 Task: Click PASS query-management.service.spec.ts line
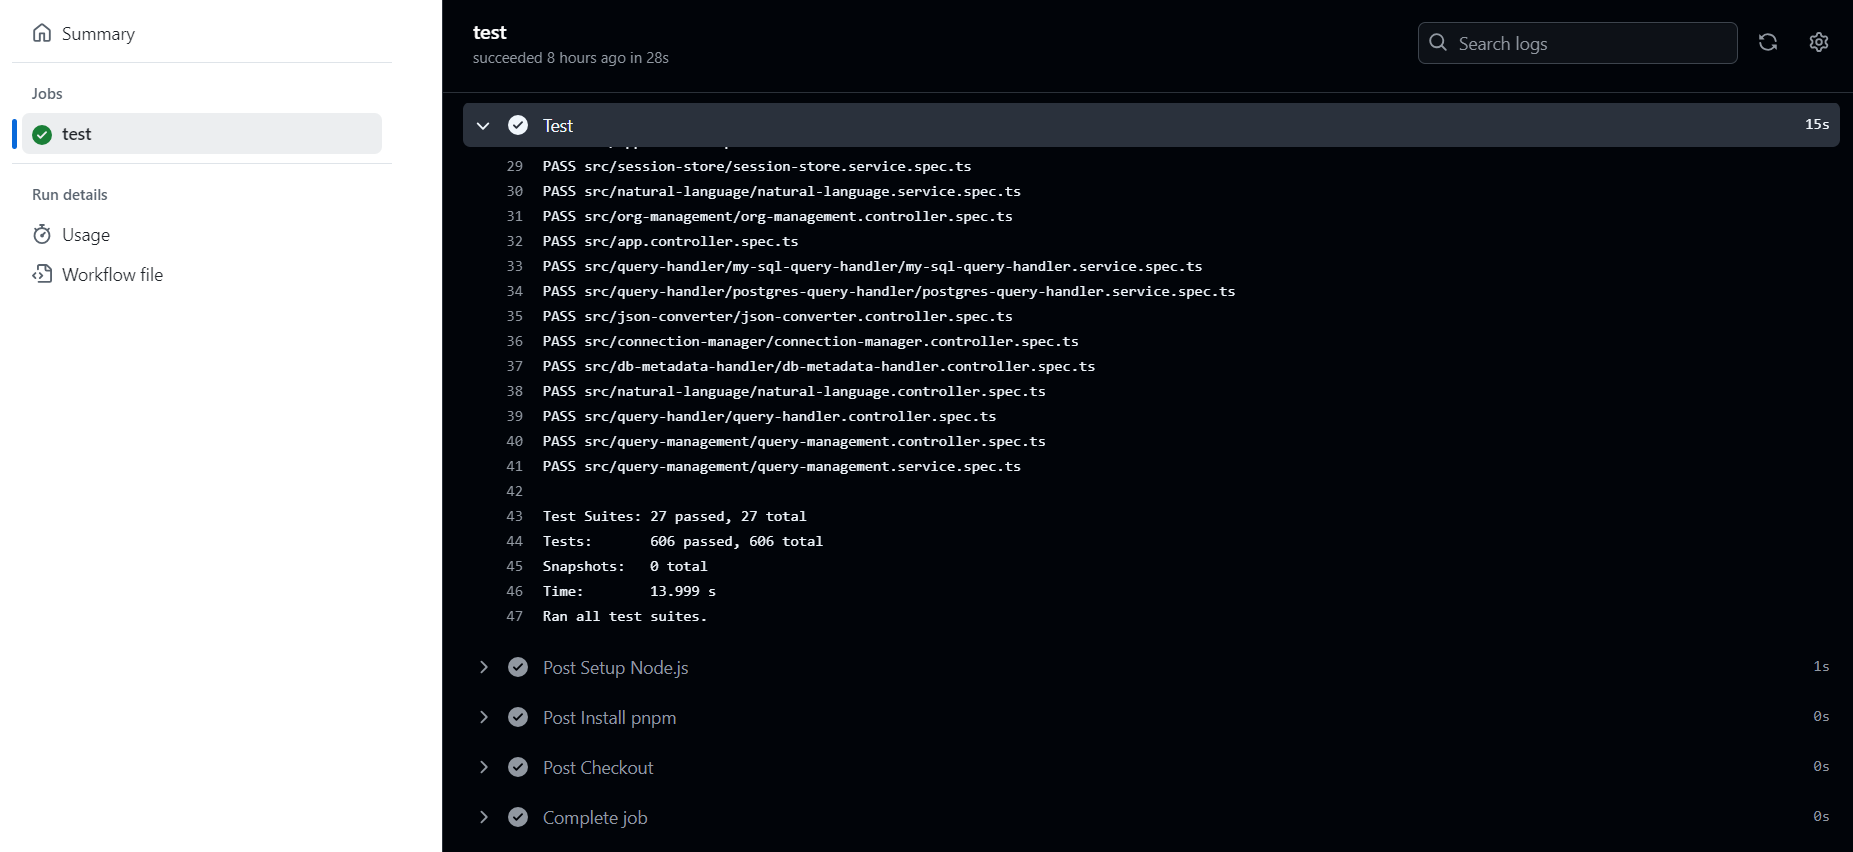782,466
